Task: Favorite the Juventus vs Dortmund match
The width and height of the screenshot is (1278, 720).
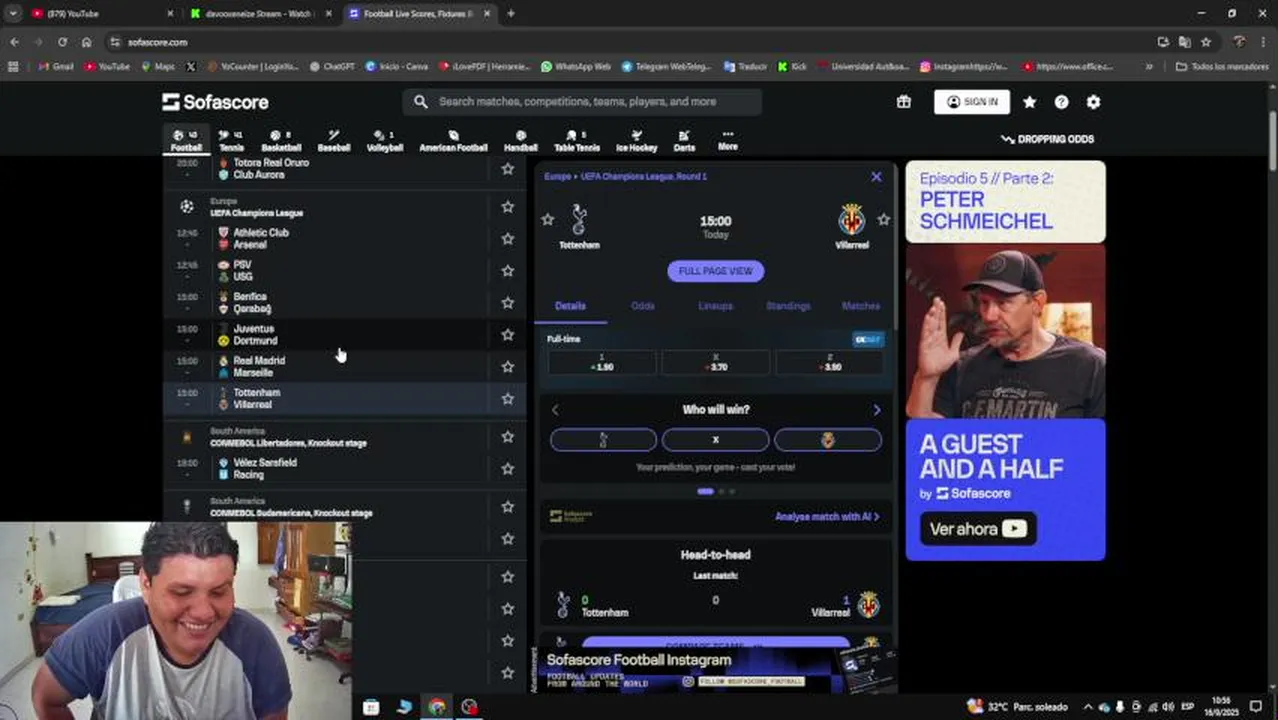Action: coord(507,334)
